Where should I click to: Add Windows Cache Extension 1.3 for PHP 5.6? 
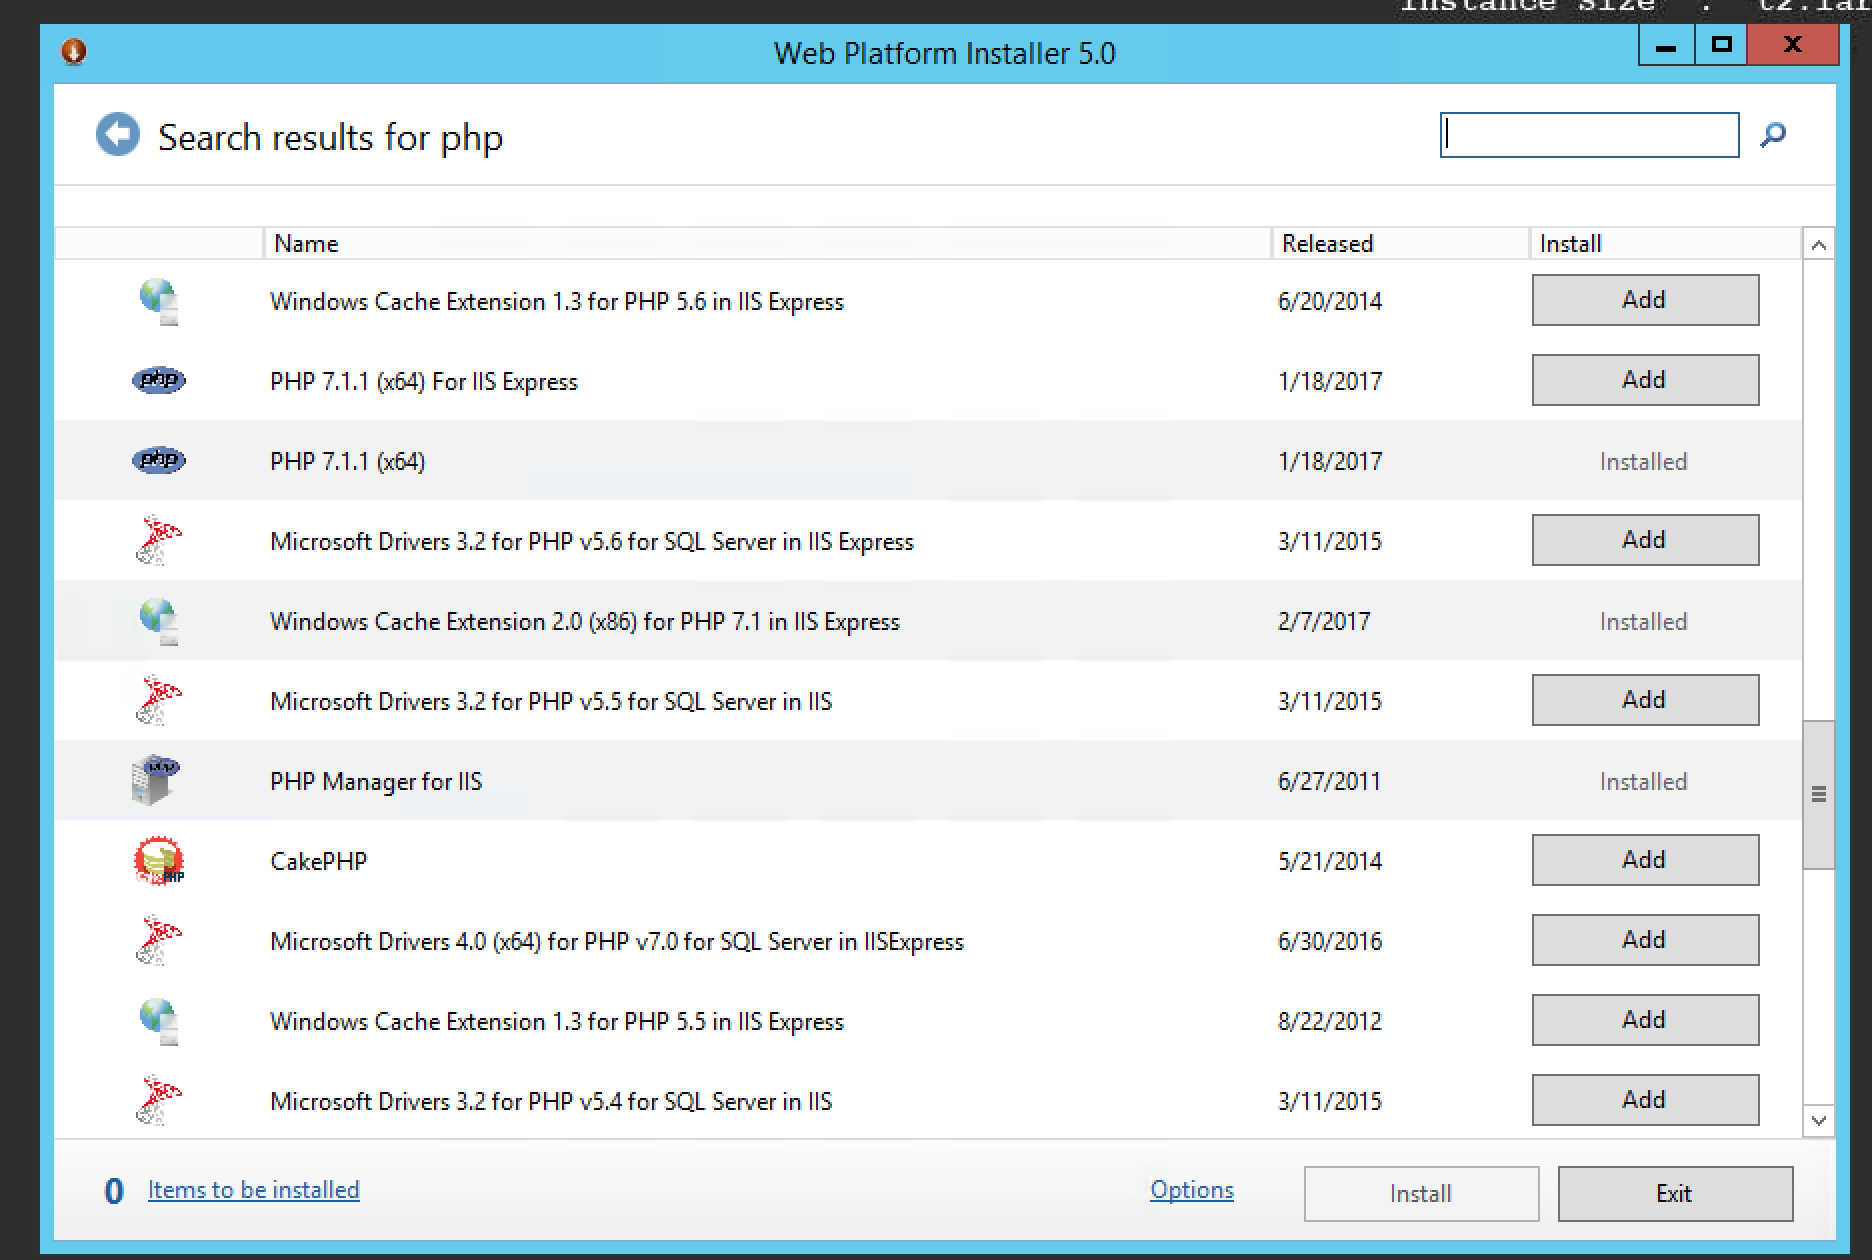[x=1645, y=300]
